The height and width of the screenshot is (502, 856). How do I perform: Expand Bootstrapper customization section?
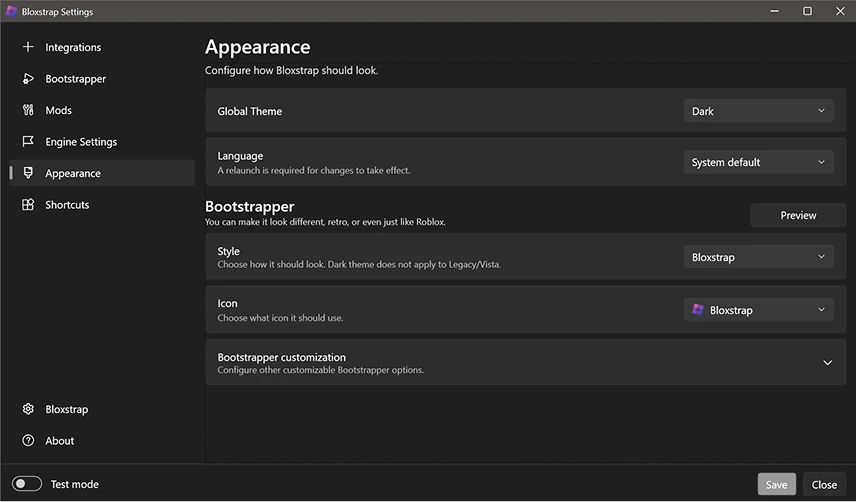[x=526, y=362]
